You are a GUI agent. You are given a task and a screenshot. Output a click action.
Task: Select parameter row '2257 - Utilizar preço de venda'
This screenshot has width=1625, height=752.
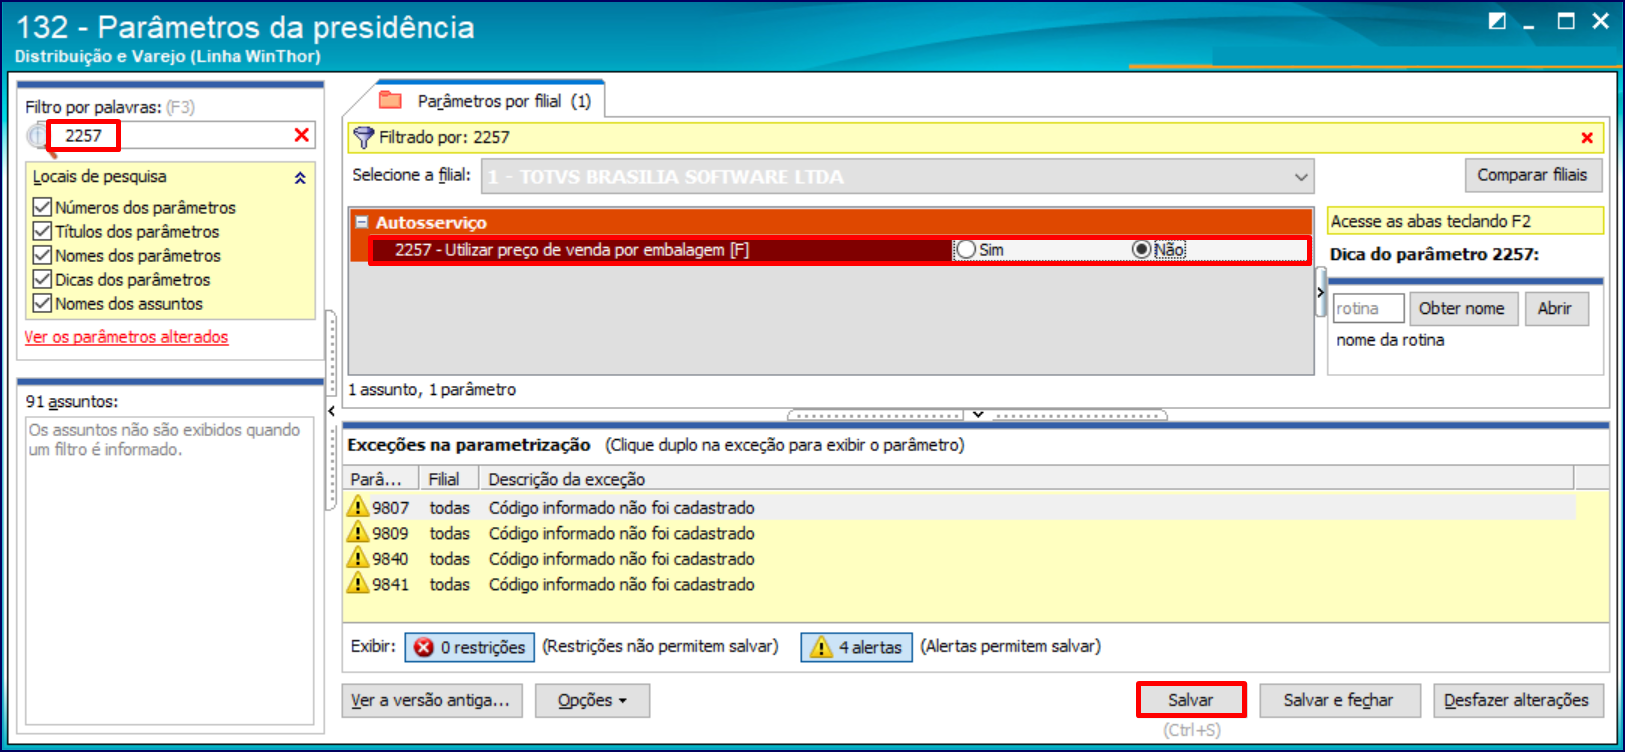coord(839,250)
